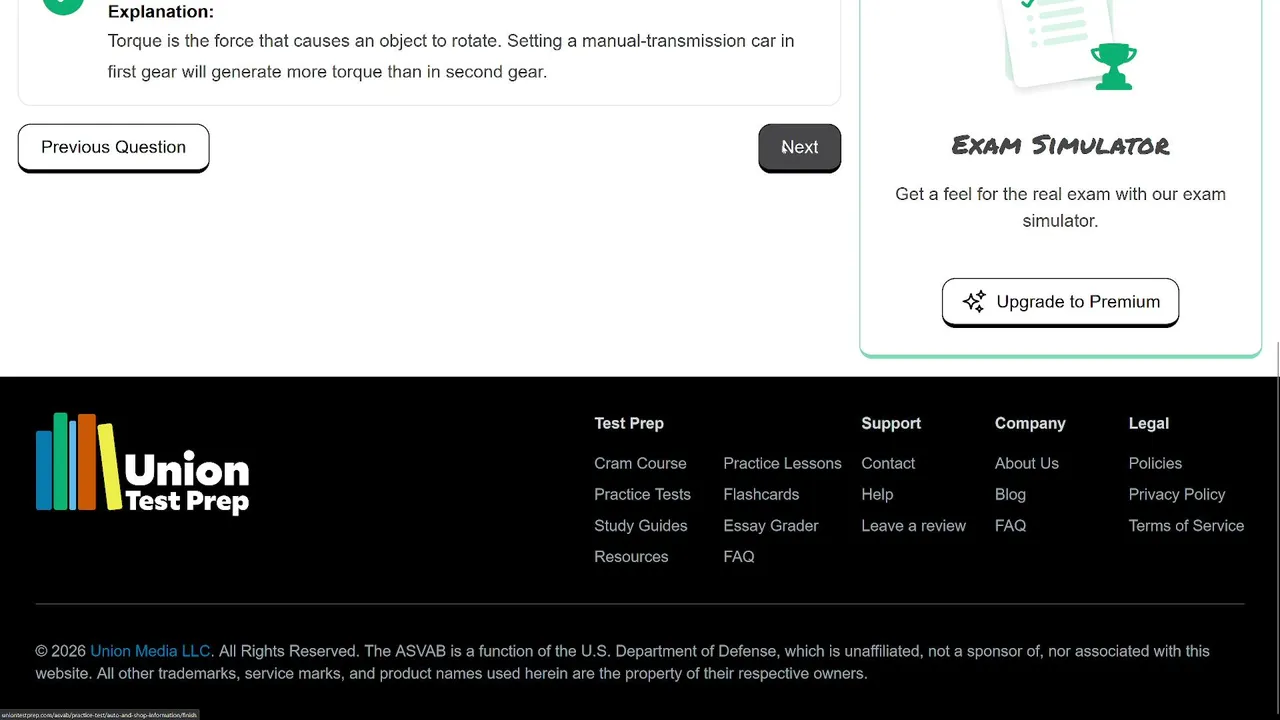Image resolution: width=1280 pixels, height=720 pixels.
Task: Open Practice Lessons in footer
Action: 782,463
